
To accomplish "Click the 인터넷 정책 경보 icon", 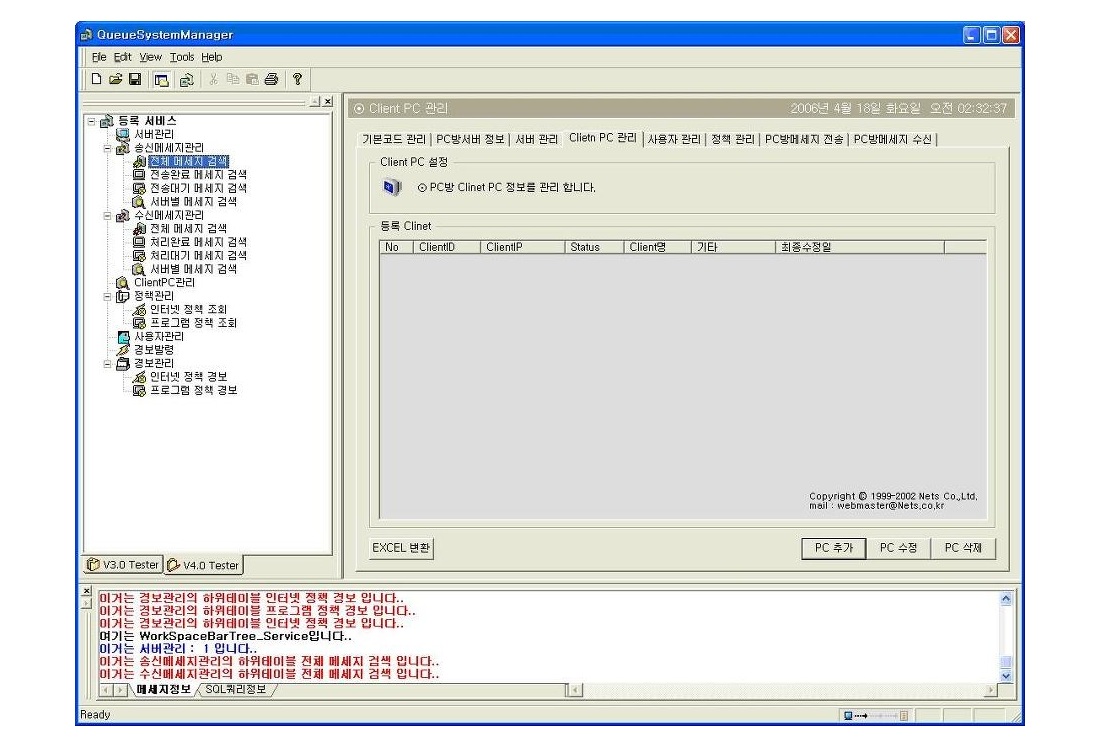I will click(x=139, y=377).
